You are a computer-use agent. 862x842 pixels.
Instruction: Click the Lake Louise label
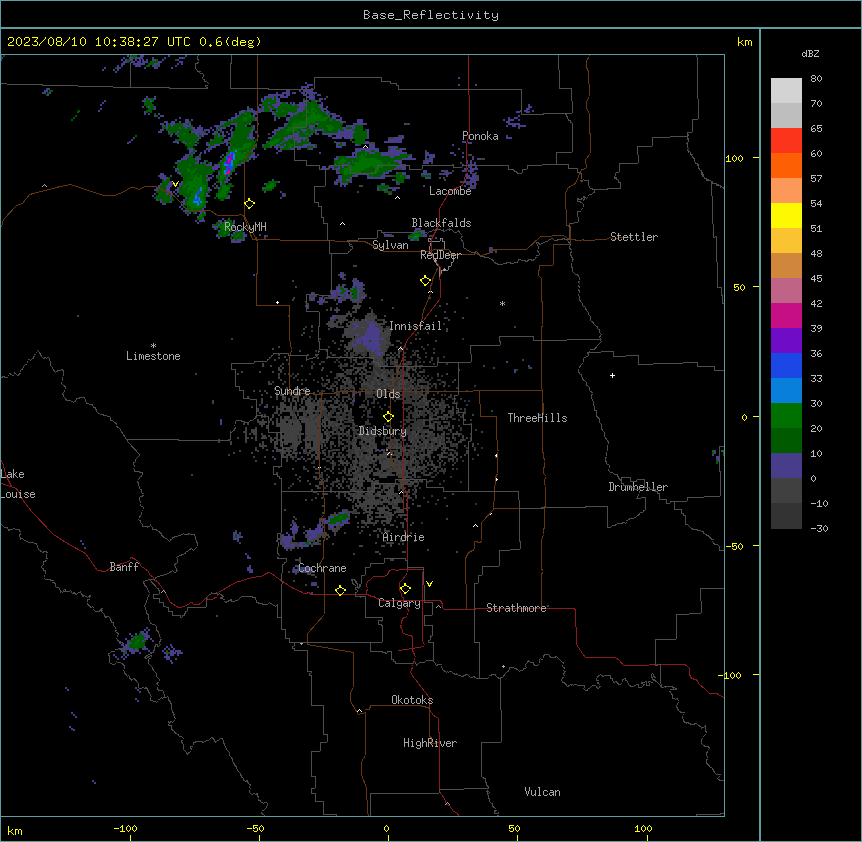coord(18,484)
